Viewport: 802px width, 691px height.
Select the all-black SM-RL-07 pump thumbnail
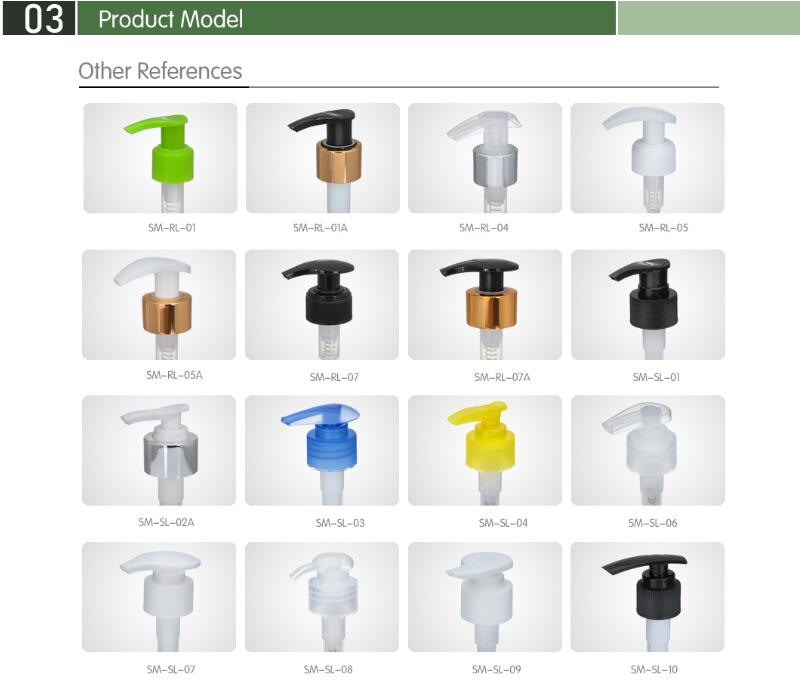(x=322, y=305)
